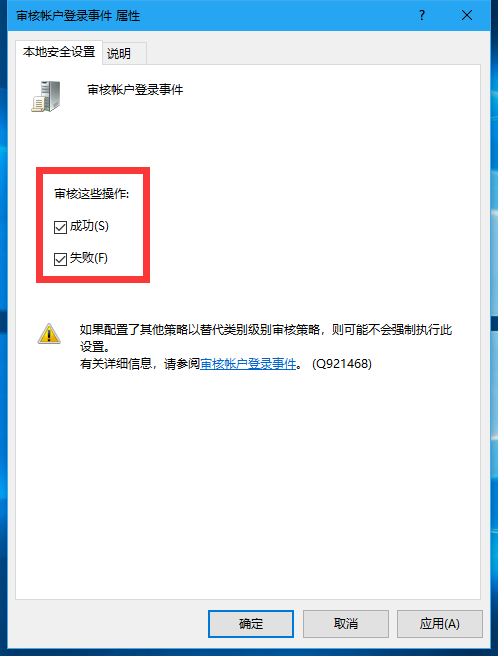Click the yellow warning triangle icon
The height and width of the screenshot is (656, 498).
(x=49, y=334)
